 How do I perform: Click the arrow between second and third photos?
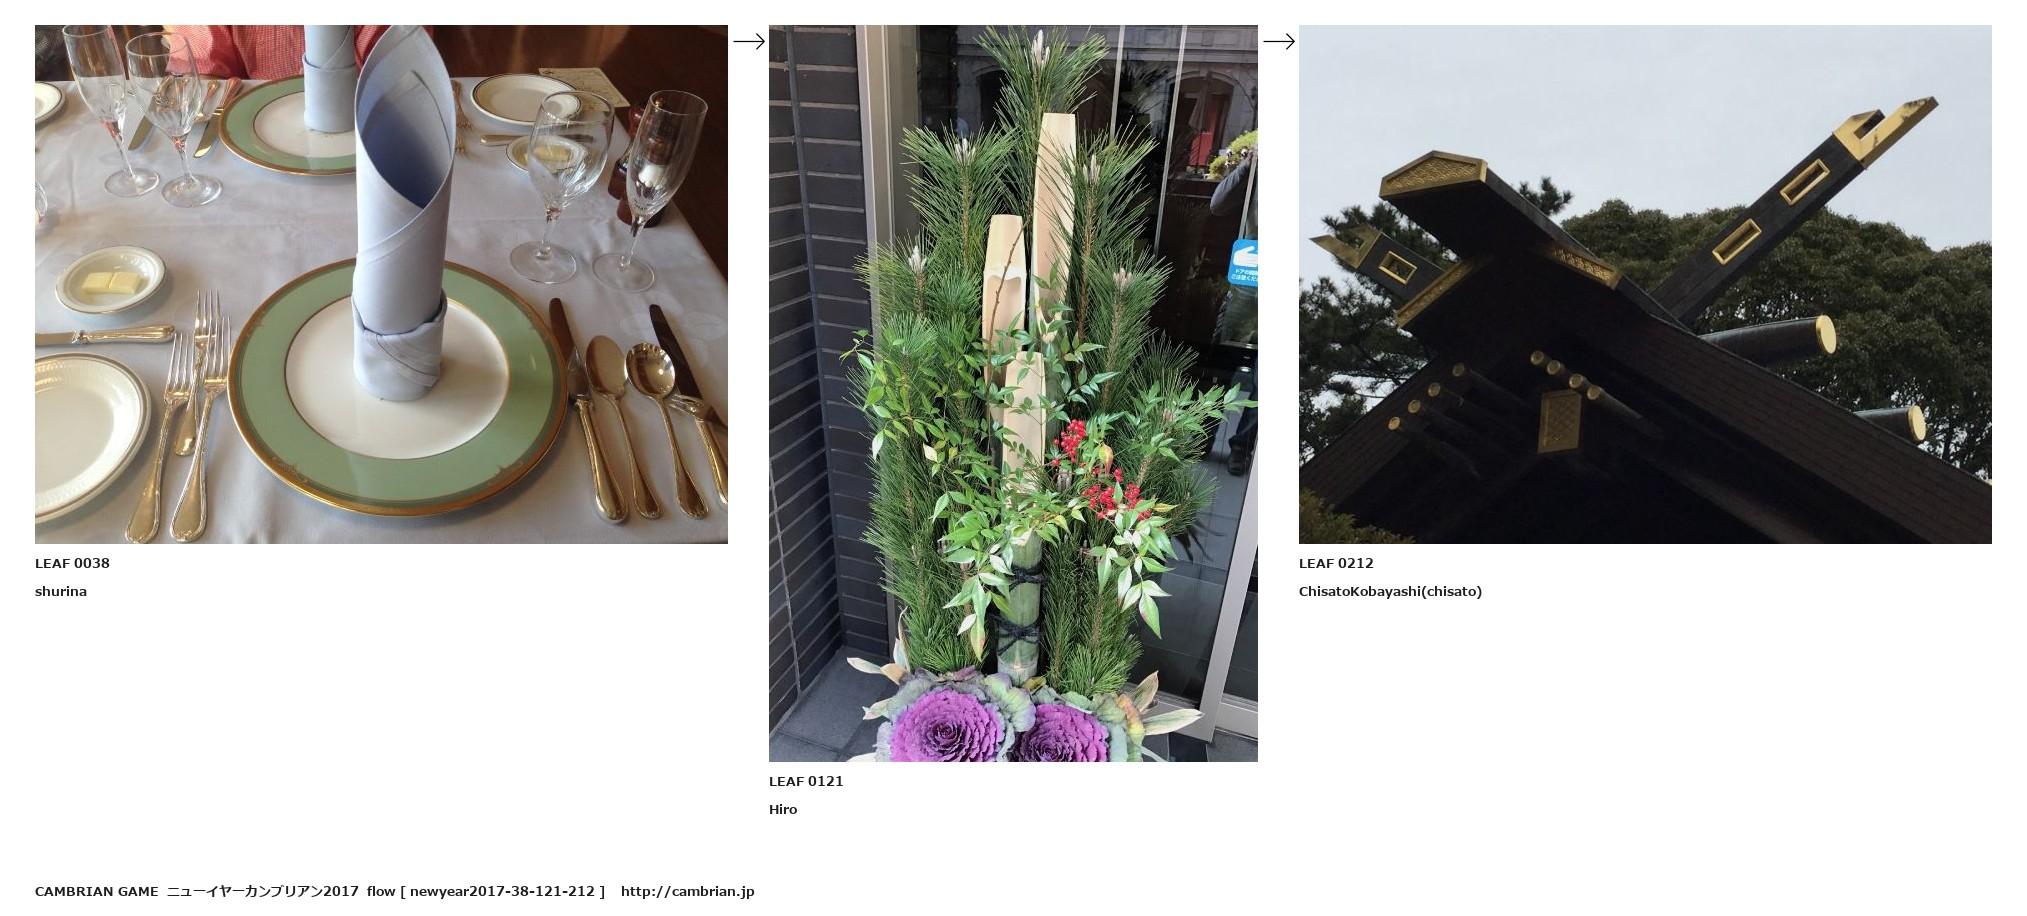[1279, 41]
